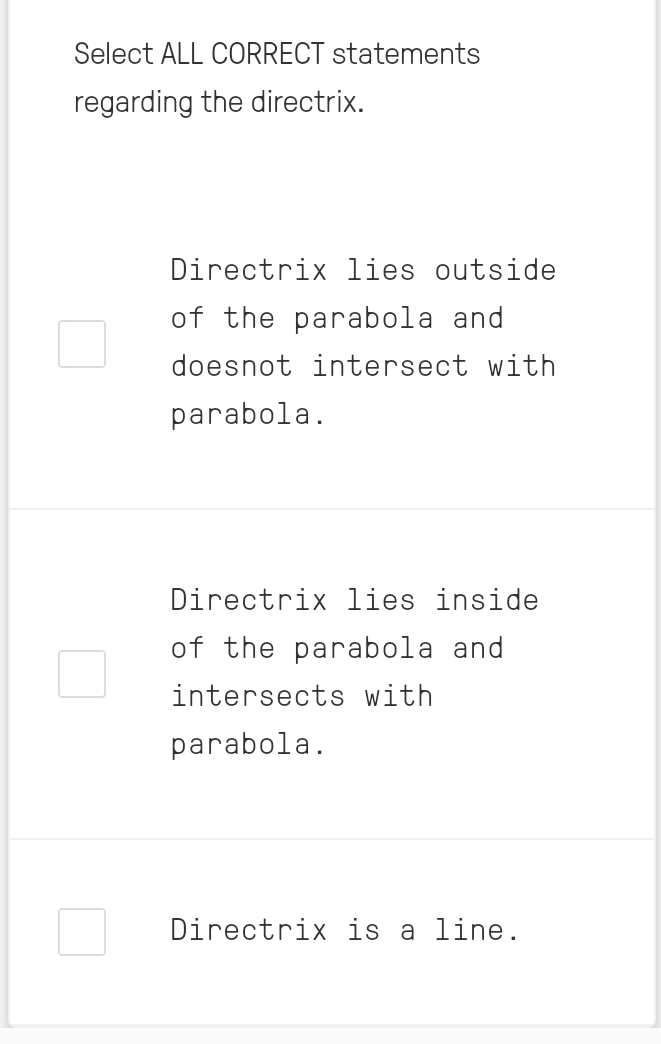This screenshot has height=1044, width=661.
Task: Click the 'doesnot intersect with' text line
Action: pos(363,366)
